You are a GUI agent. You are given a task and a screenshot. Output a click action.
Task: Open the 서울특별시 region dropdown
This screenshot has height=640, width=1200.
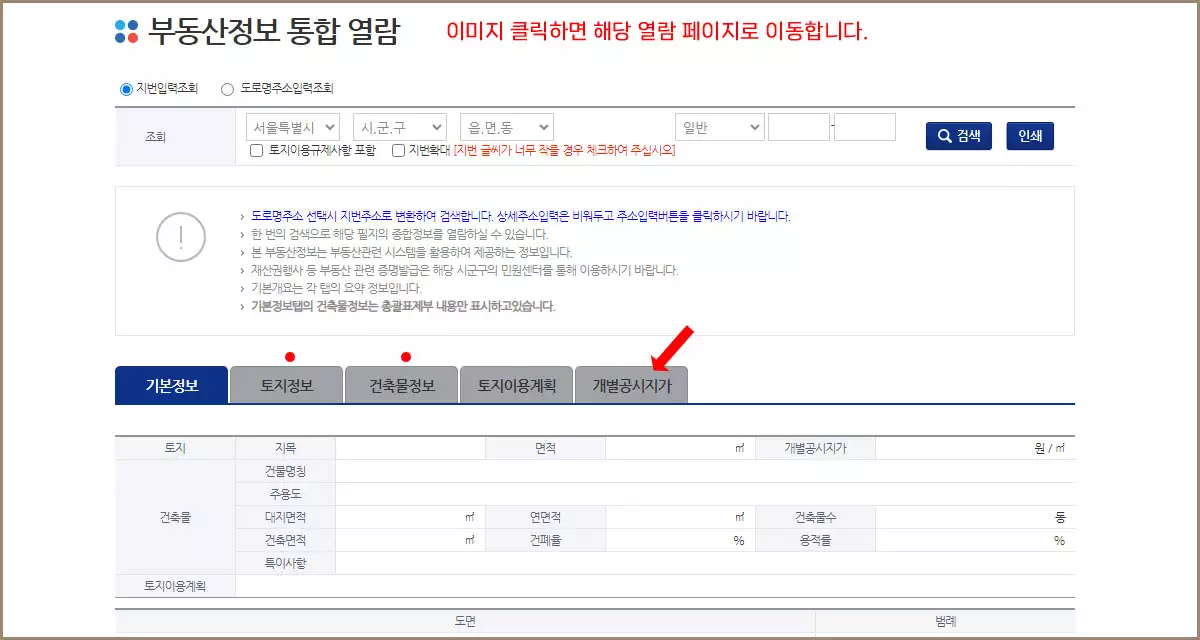click(x=295, y=127)
